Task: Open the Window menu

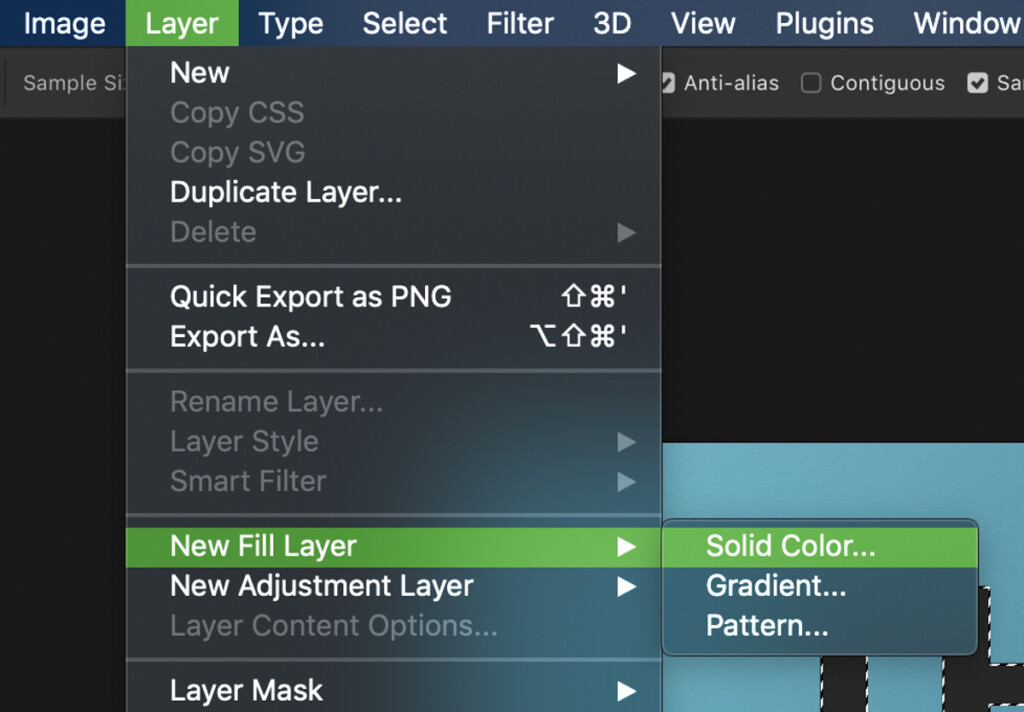Action: coord(966,23)
